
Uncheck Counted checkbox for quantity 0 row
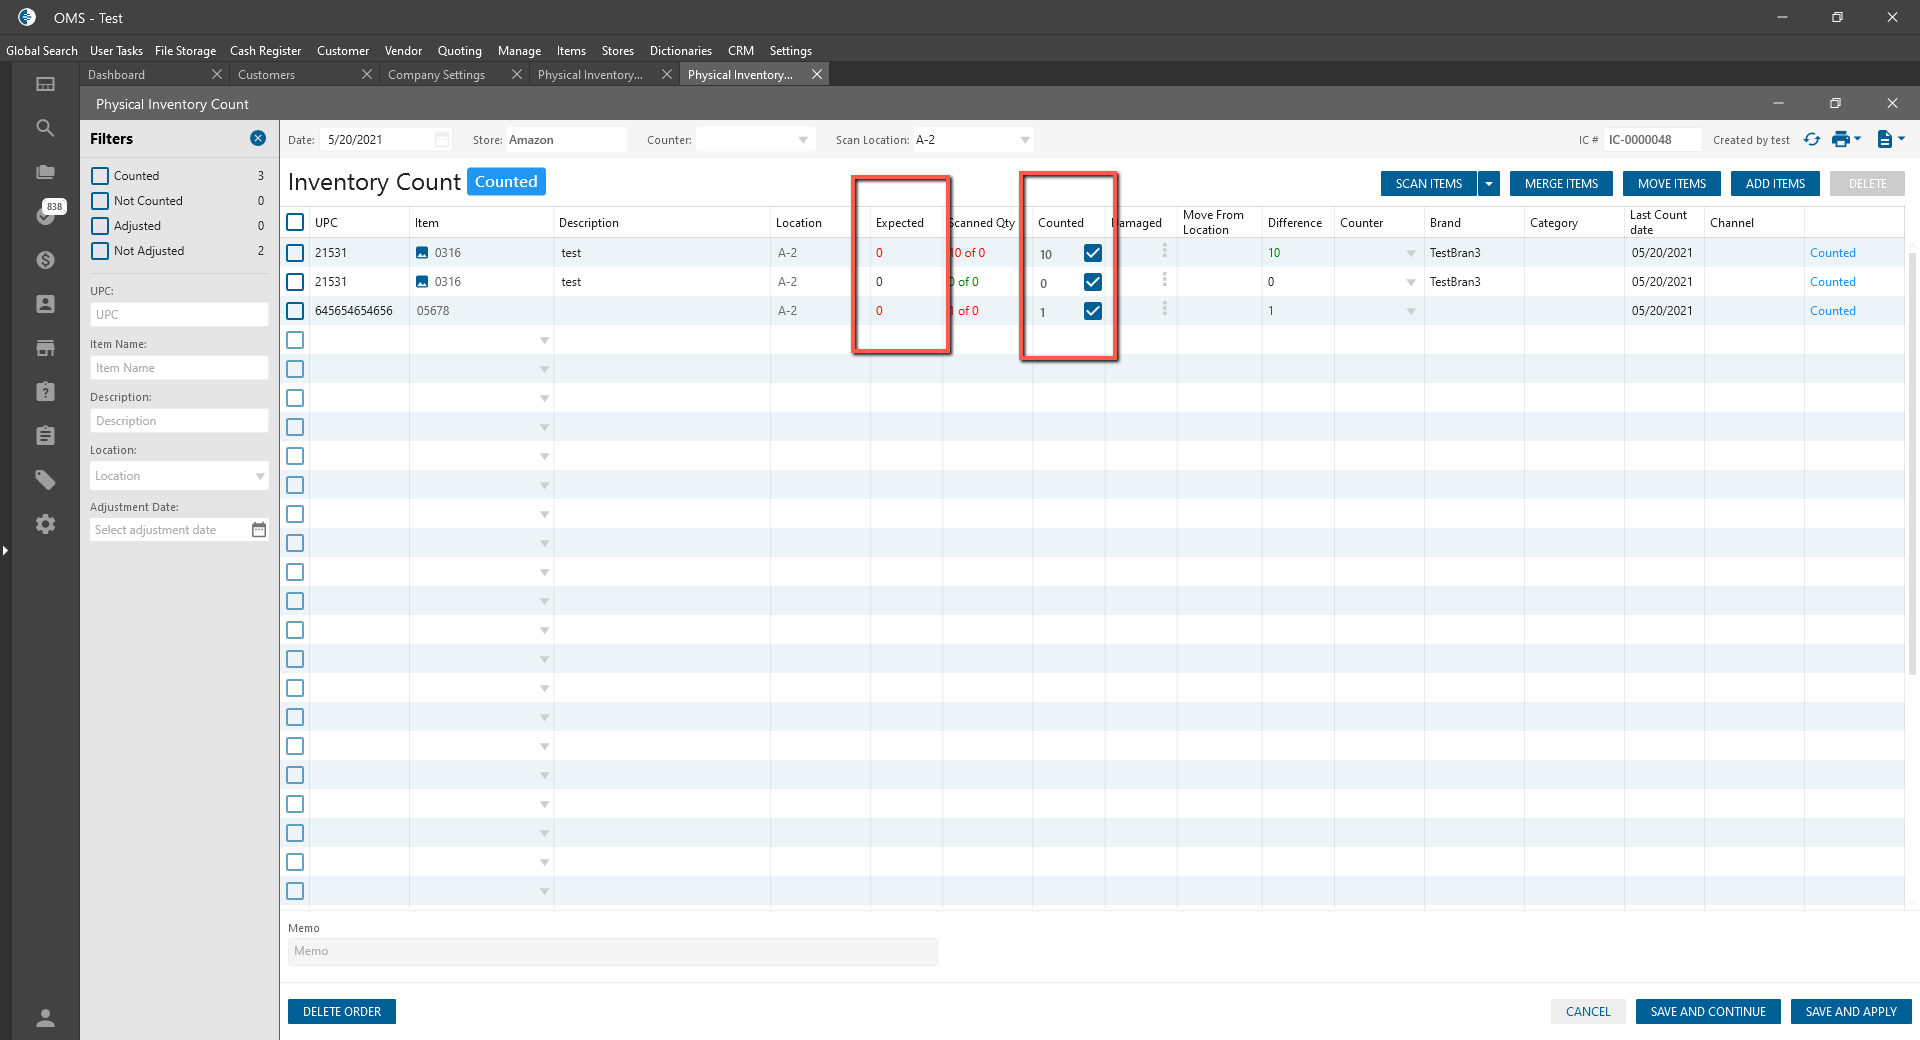click(x=1093, y=282)
